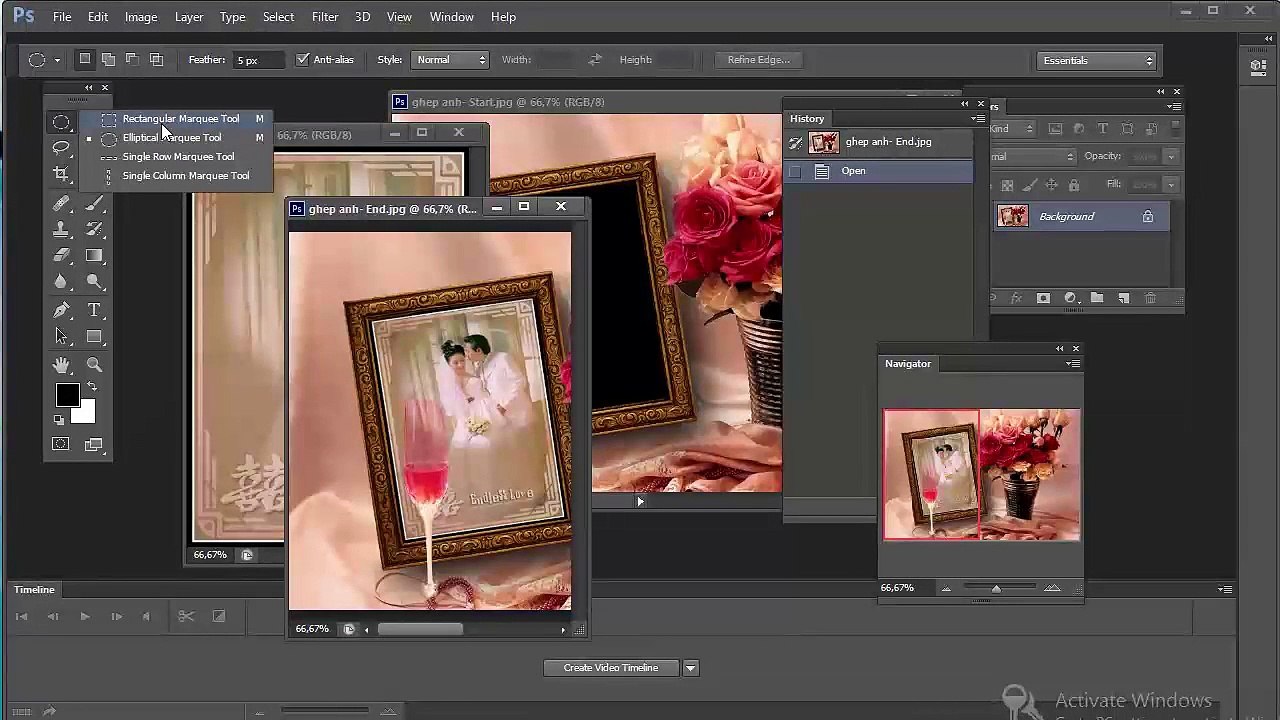Click the Add to selection icon
Viewport: 1280px width, 720px height.
pos(108,59)
